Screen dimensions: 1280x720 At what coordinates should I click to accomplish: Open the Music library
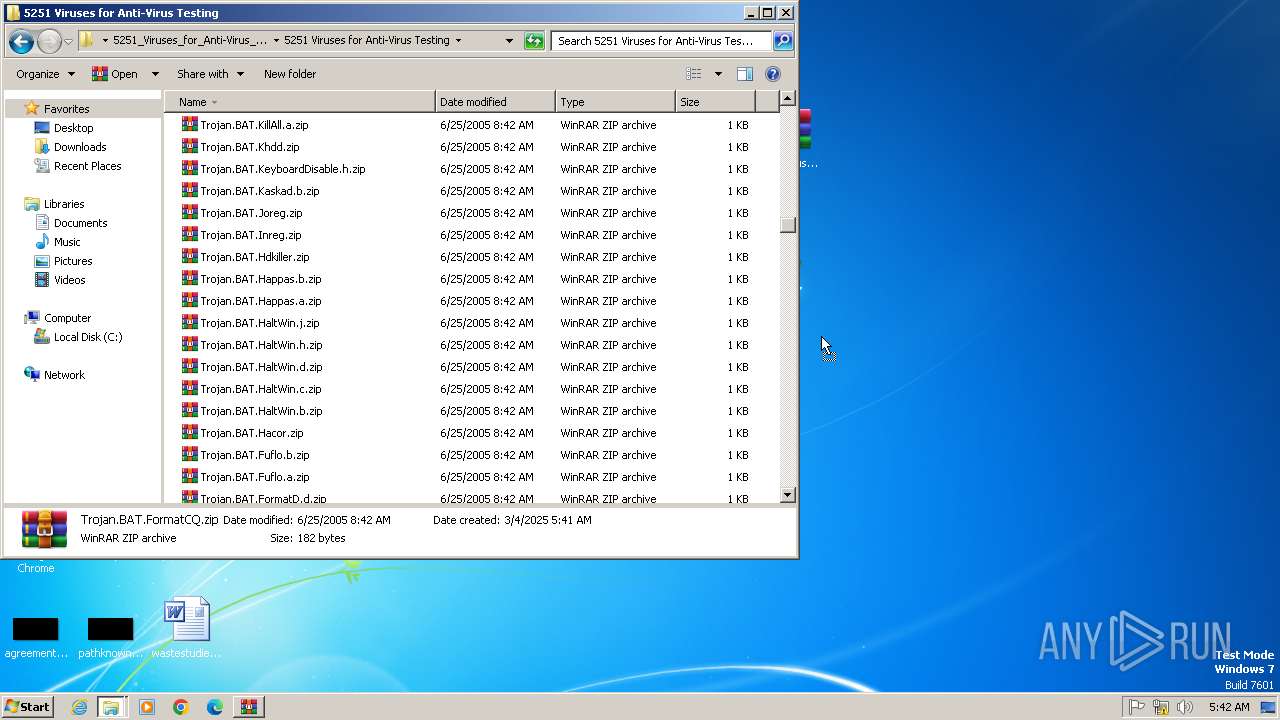click(67, 242)
